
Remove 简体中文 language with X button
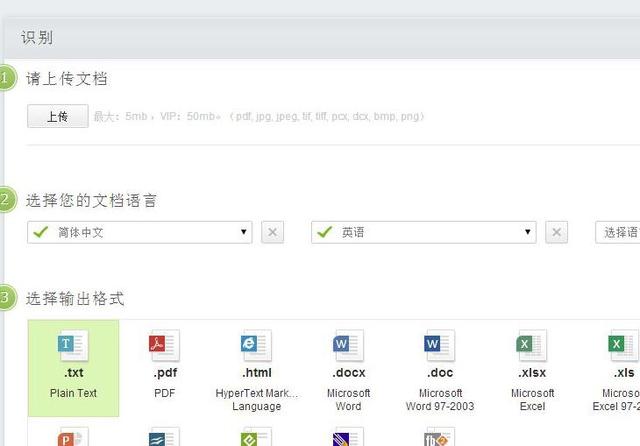tap(272, 232)
